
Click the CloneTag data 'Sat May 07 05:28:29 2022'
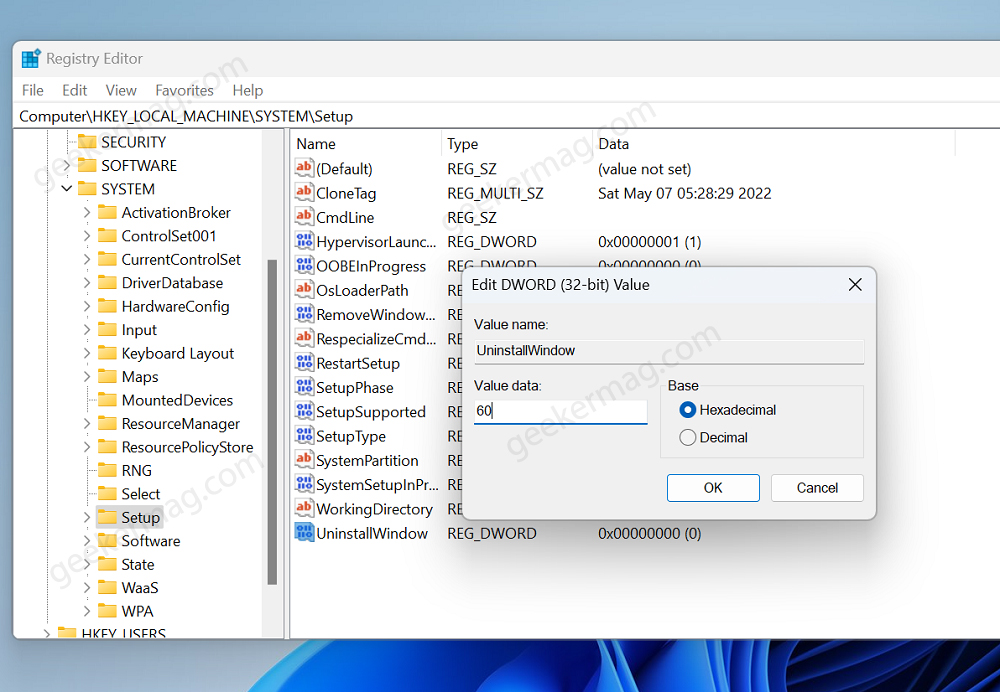point(684,193)
